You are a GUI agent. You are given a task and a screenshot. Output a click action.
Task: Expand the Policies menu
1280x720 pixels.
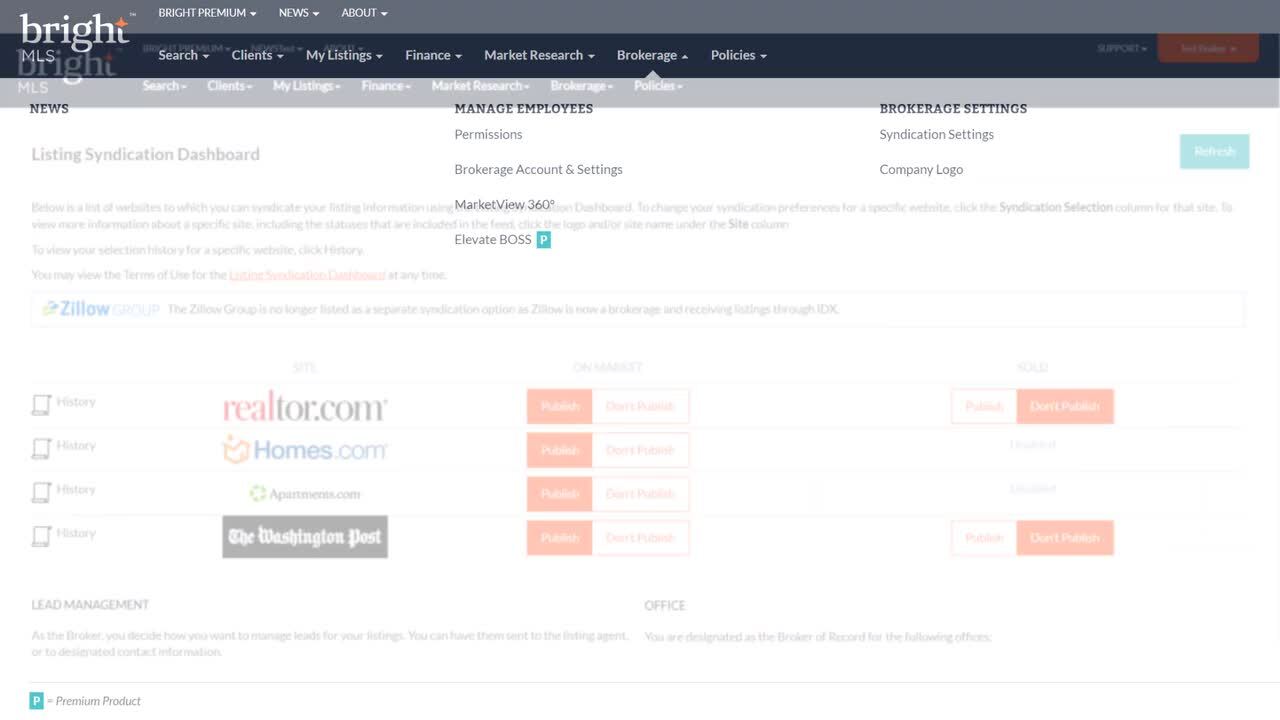tap(738, 55)
